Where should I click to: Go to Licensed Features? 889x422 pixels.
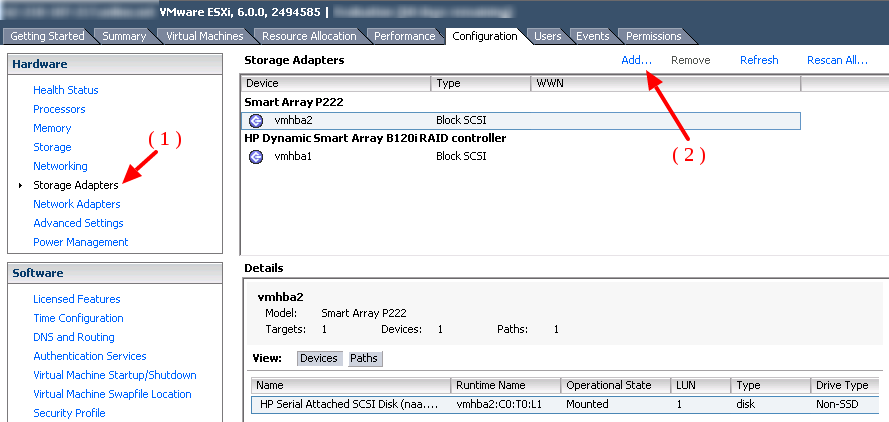point(76,299)
